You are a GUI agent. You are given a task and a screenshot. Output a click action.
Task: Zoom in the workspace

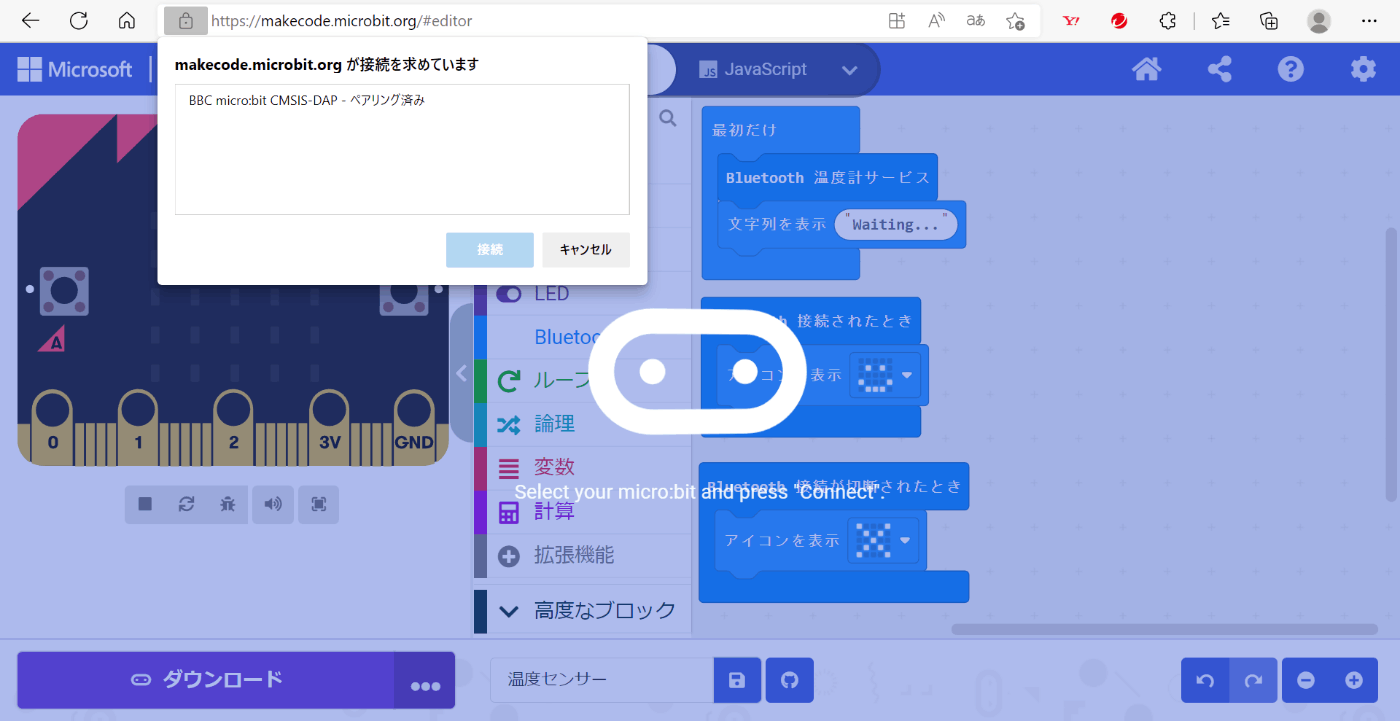1354,680
